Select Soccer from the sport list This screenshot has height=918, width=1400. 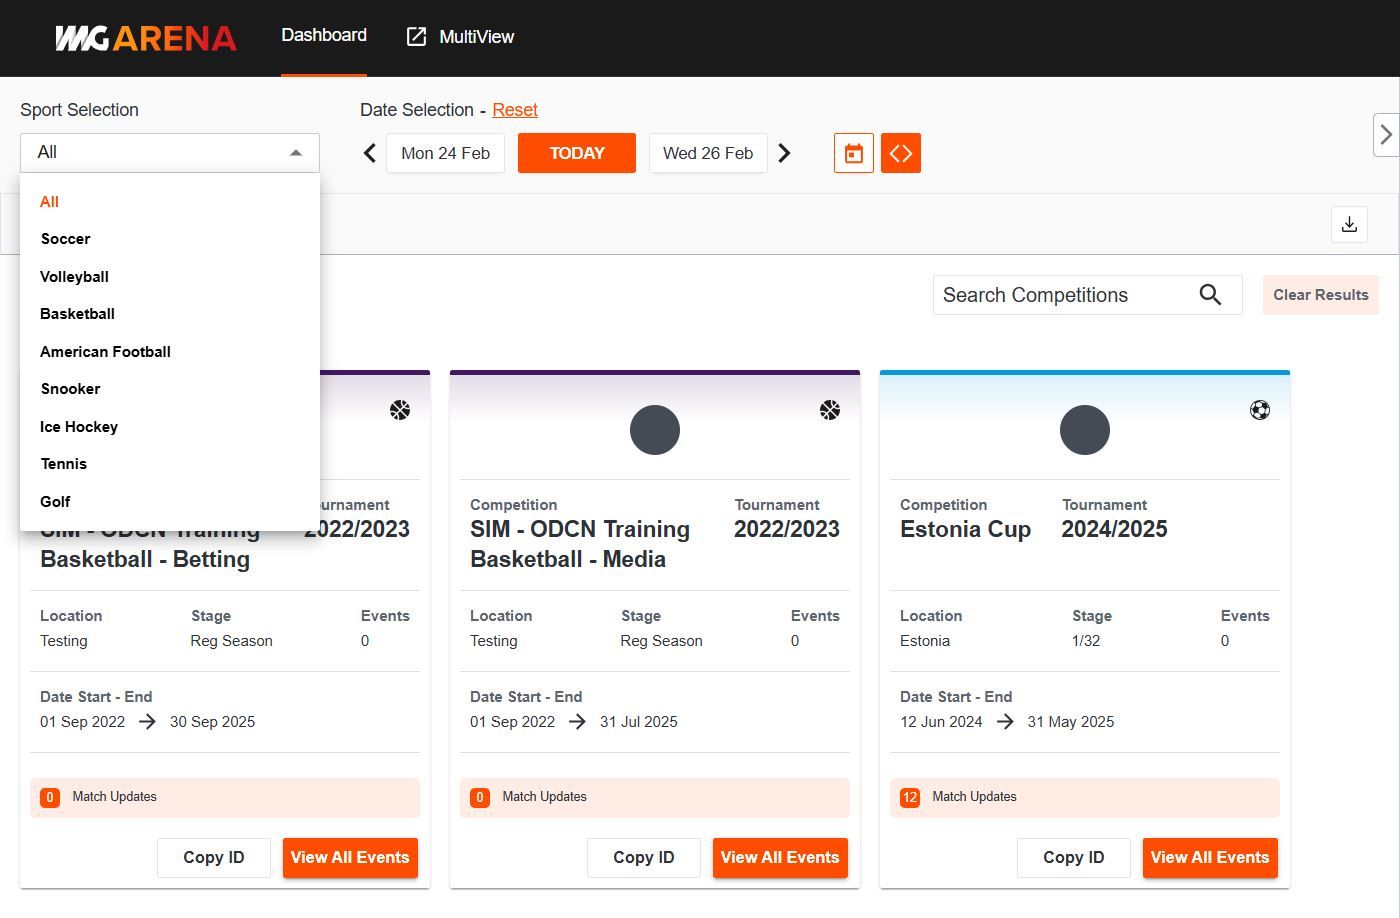(65, 239)
